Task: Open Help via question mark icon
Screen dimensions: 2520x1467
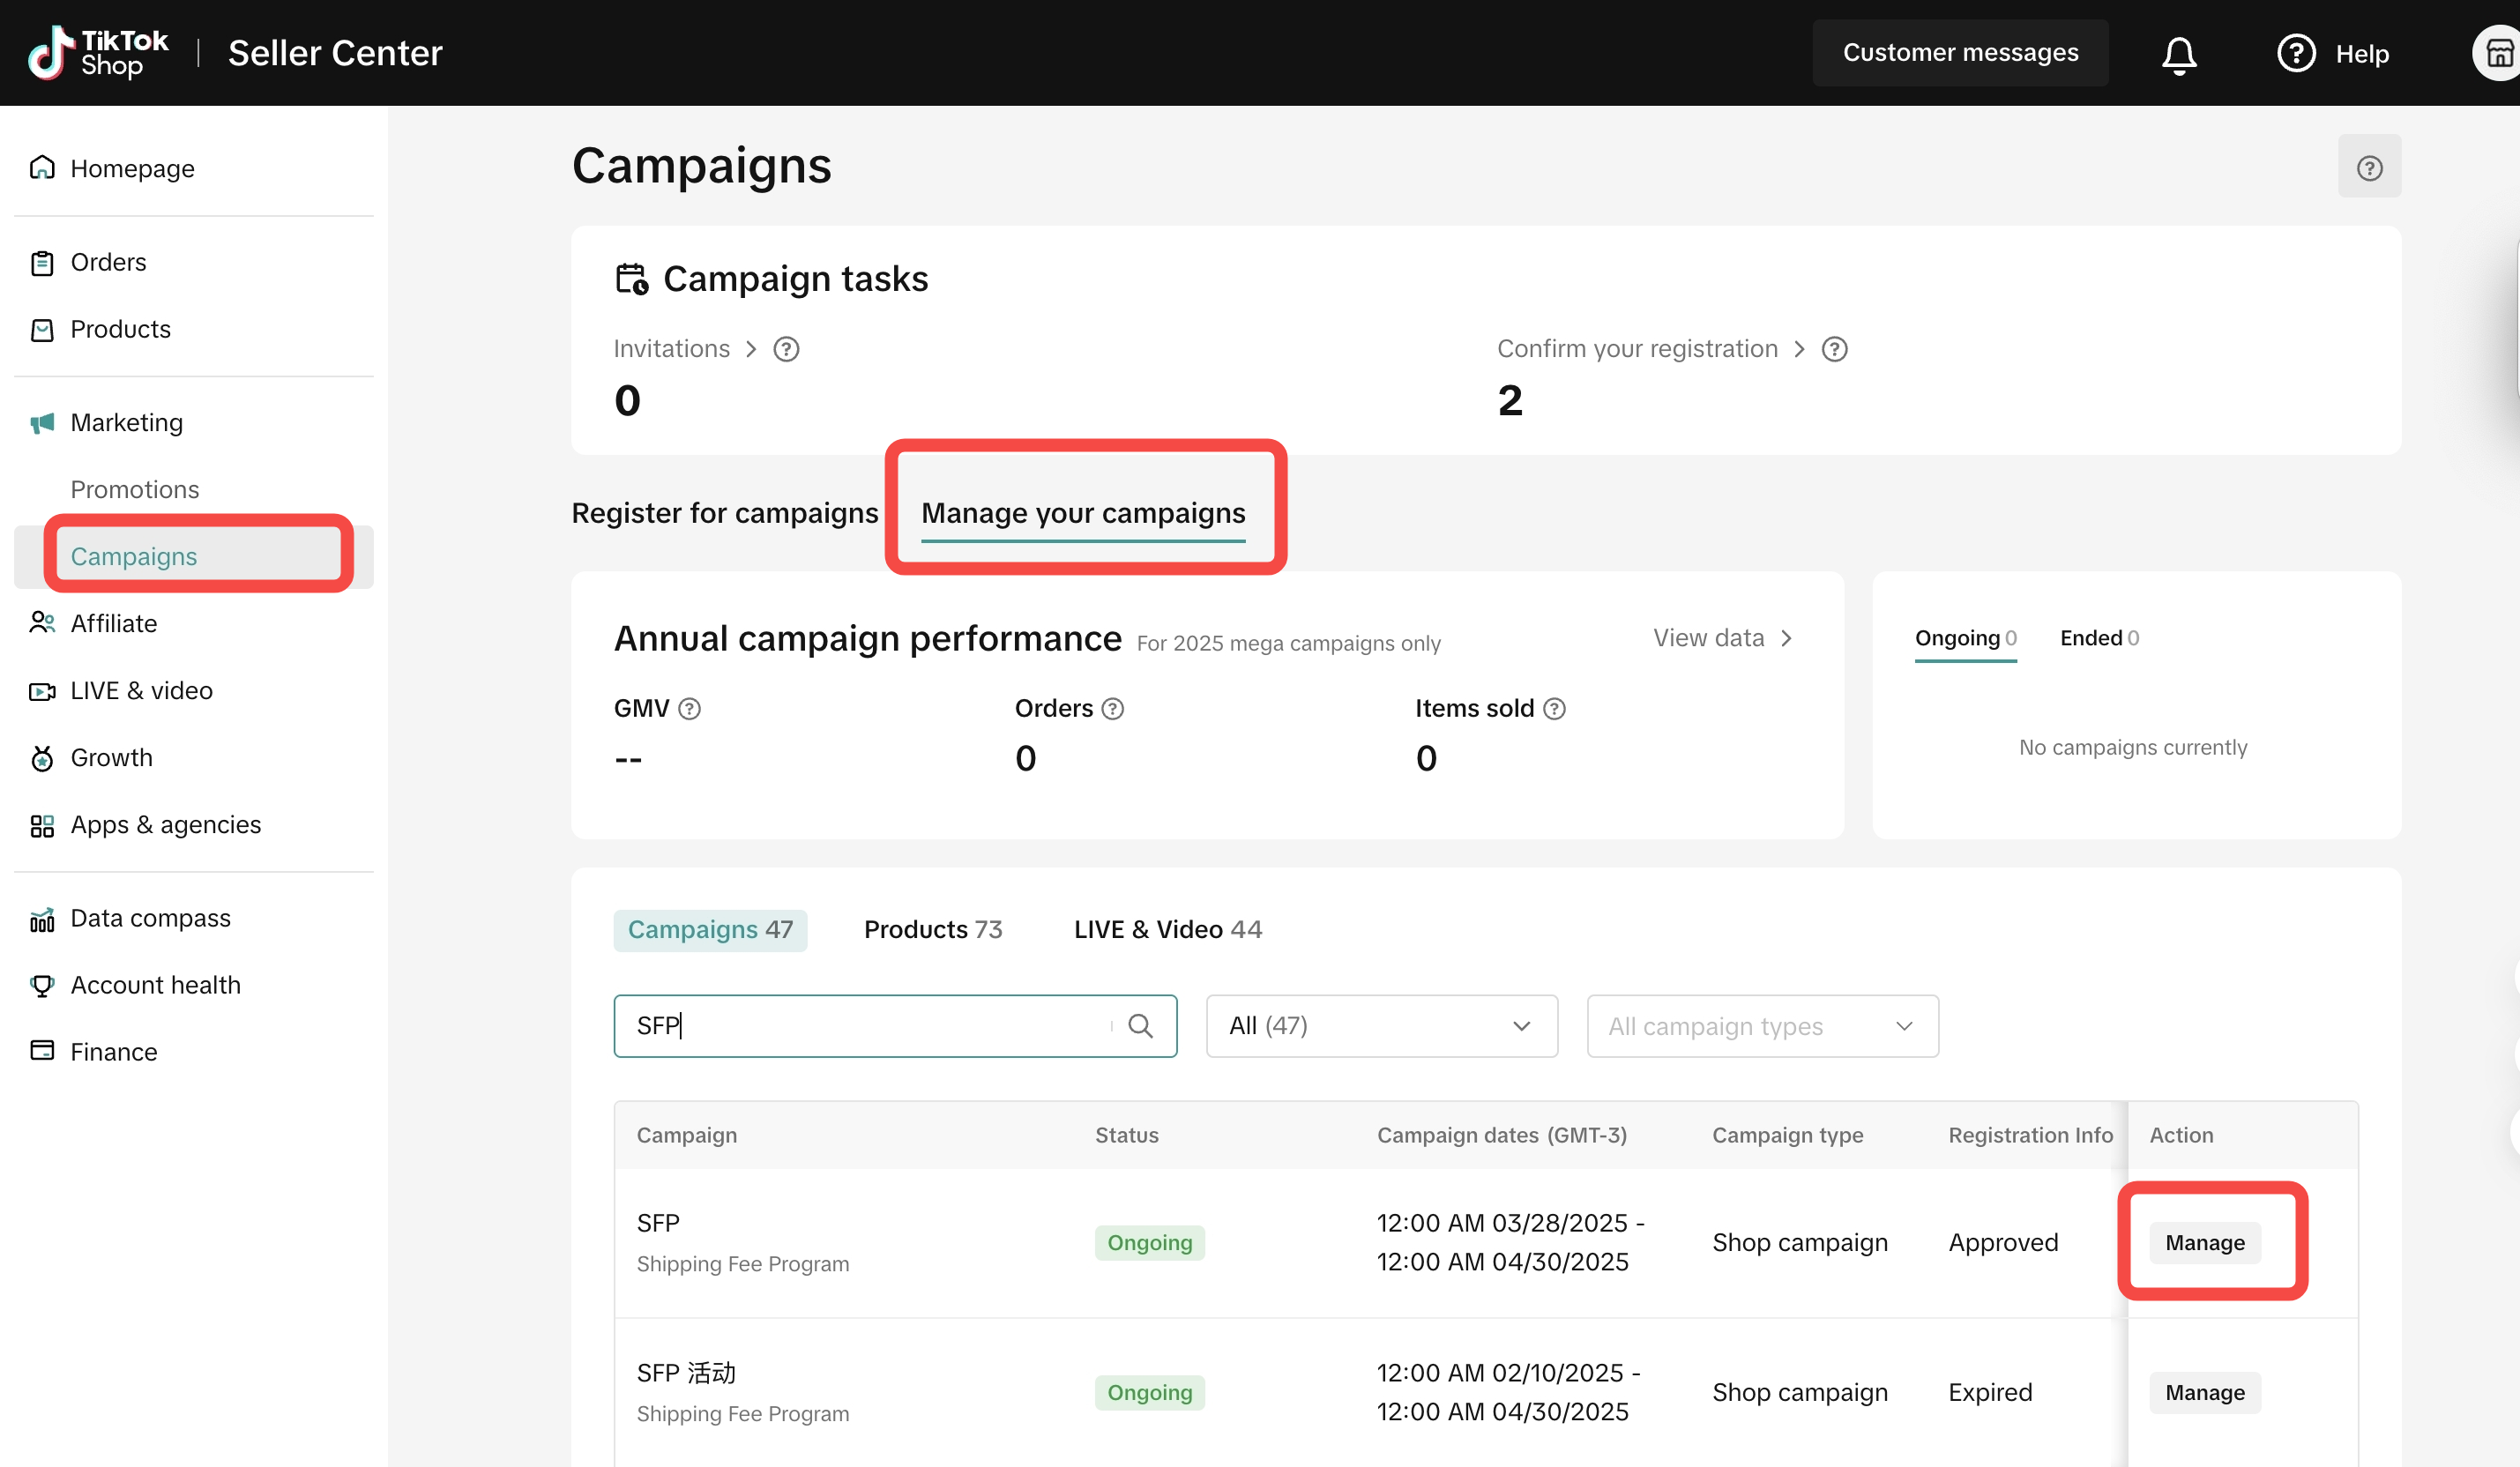Action: (x=2296, y=54)
